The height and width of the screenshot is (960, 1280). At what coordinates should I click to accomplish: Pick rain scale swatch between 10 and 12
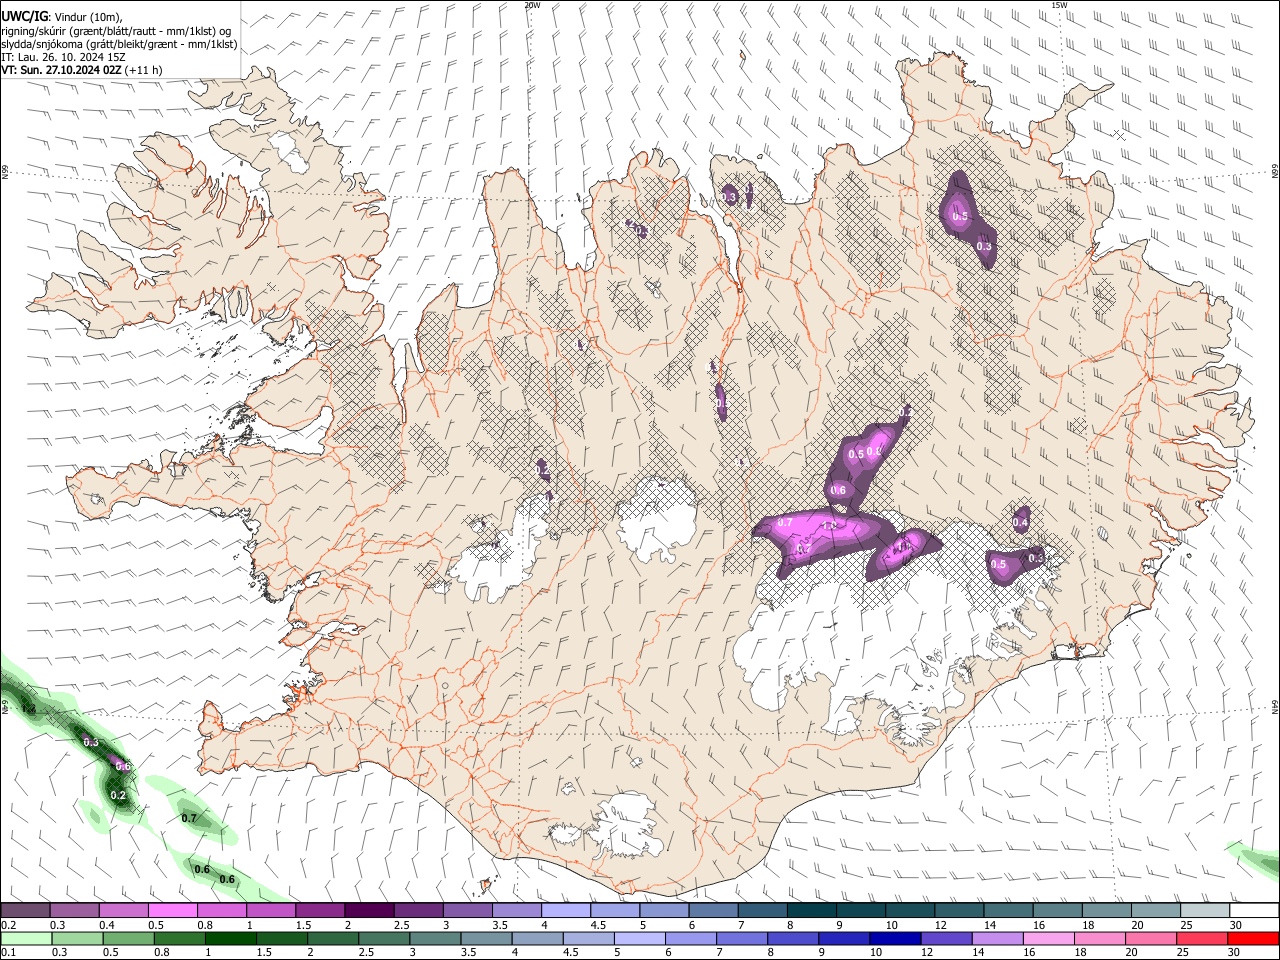click(896, 938)
